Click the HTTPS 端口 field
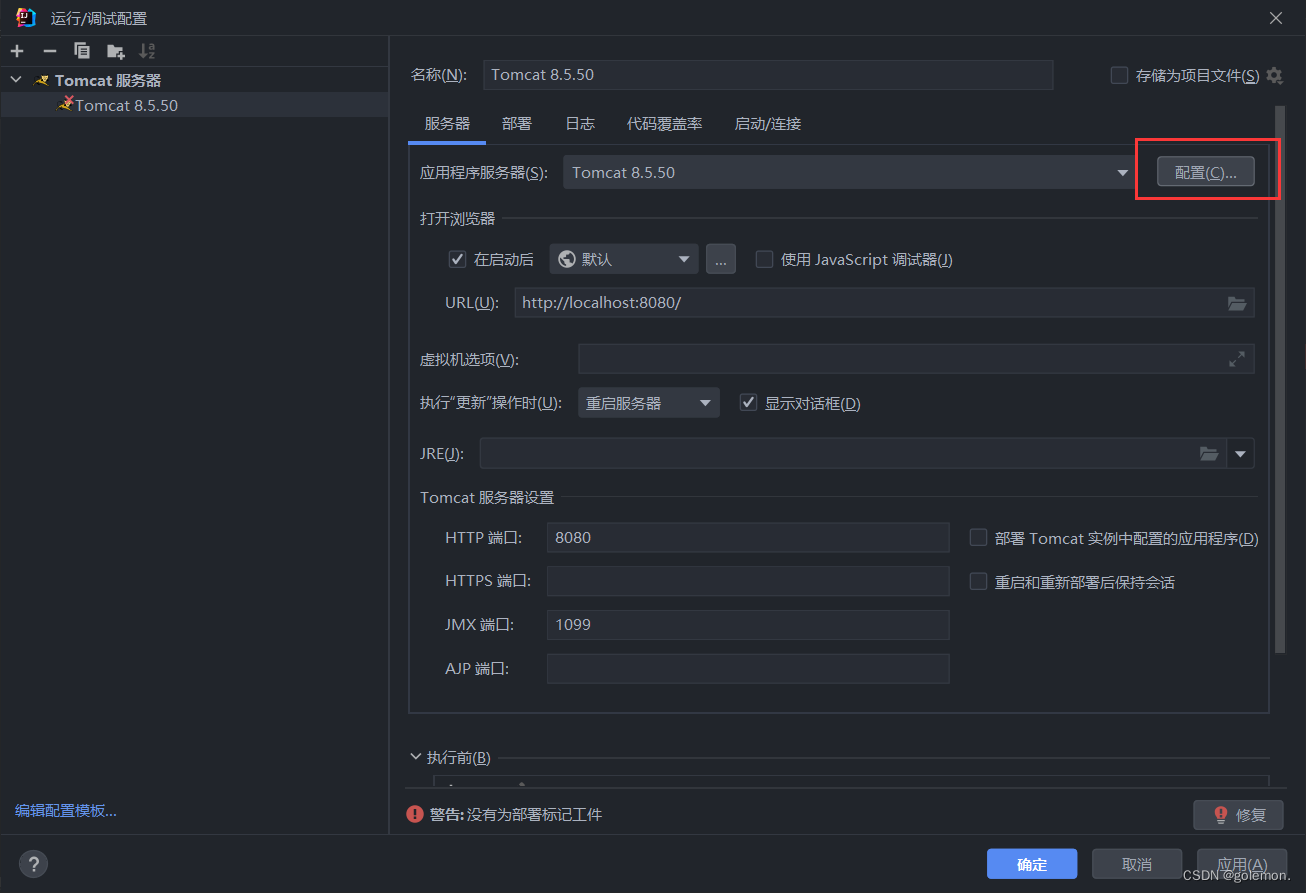 pos(748,581)
